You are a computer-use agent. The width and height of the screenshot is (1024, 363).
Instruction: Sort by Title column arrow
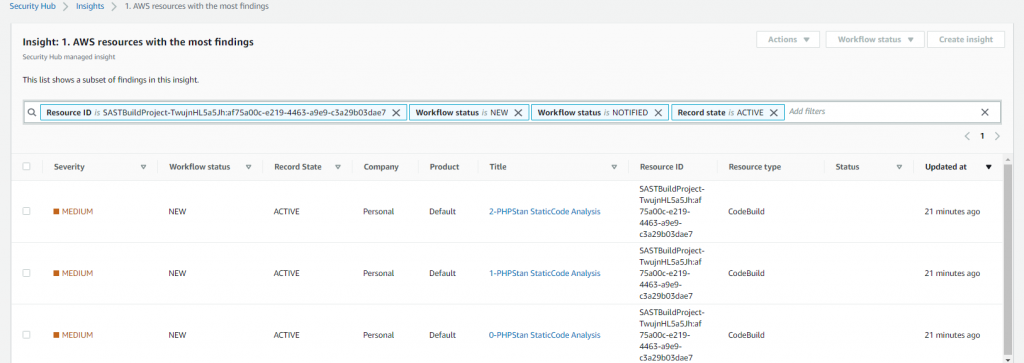[x=614, y=167]
